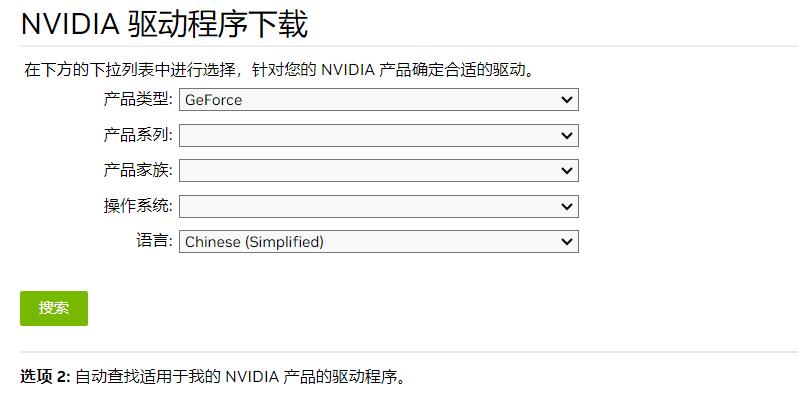
Task: Click the chevron arrow of 操作系统 dropdown
Action: 566,206
